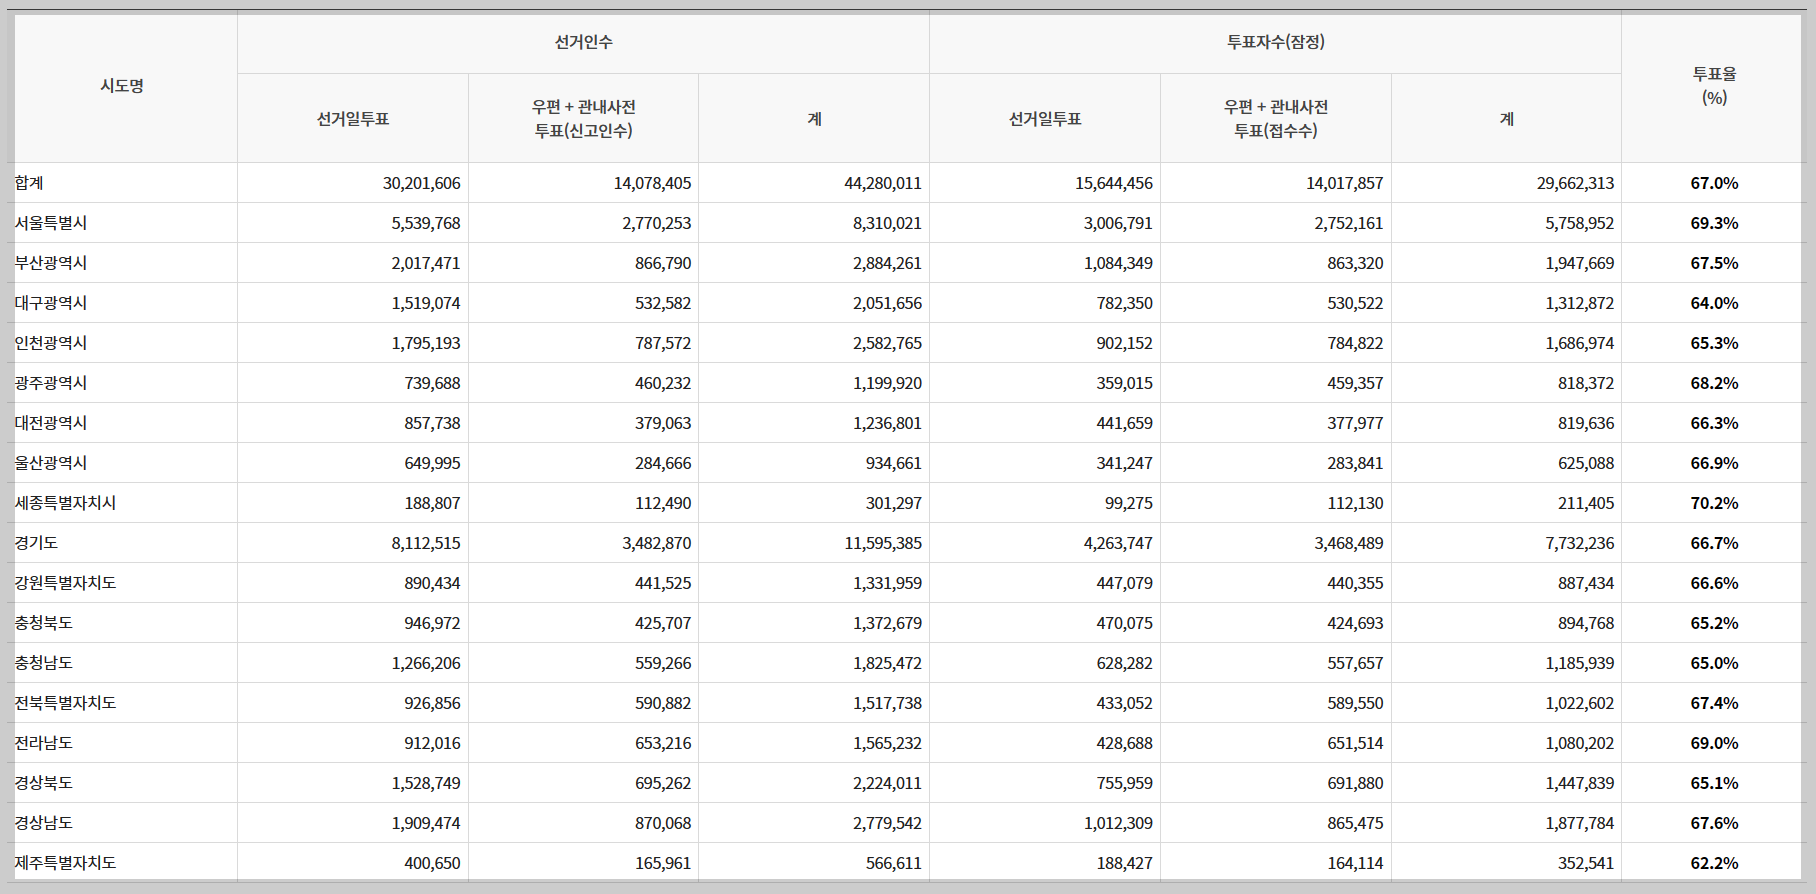Viewport: 1816px width, 894px height.
Task: Click Jeju turnout value 62.2%
Action: [x=1714, y=863]
